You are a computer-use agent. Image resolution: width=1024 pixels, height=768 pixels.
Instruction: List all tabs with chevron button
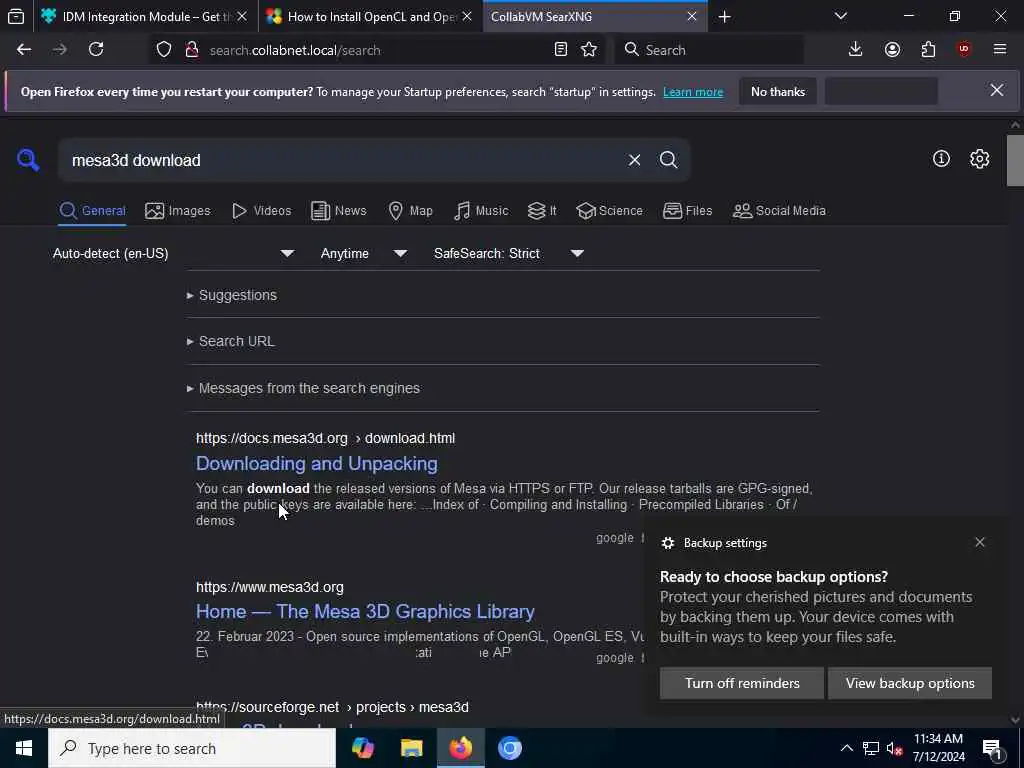click(x=841, y=17)
